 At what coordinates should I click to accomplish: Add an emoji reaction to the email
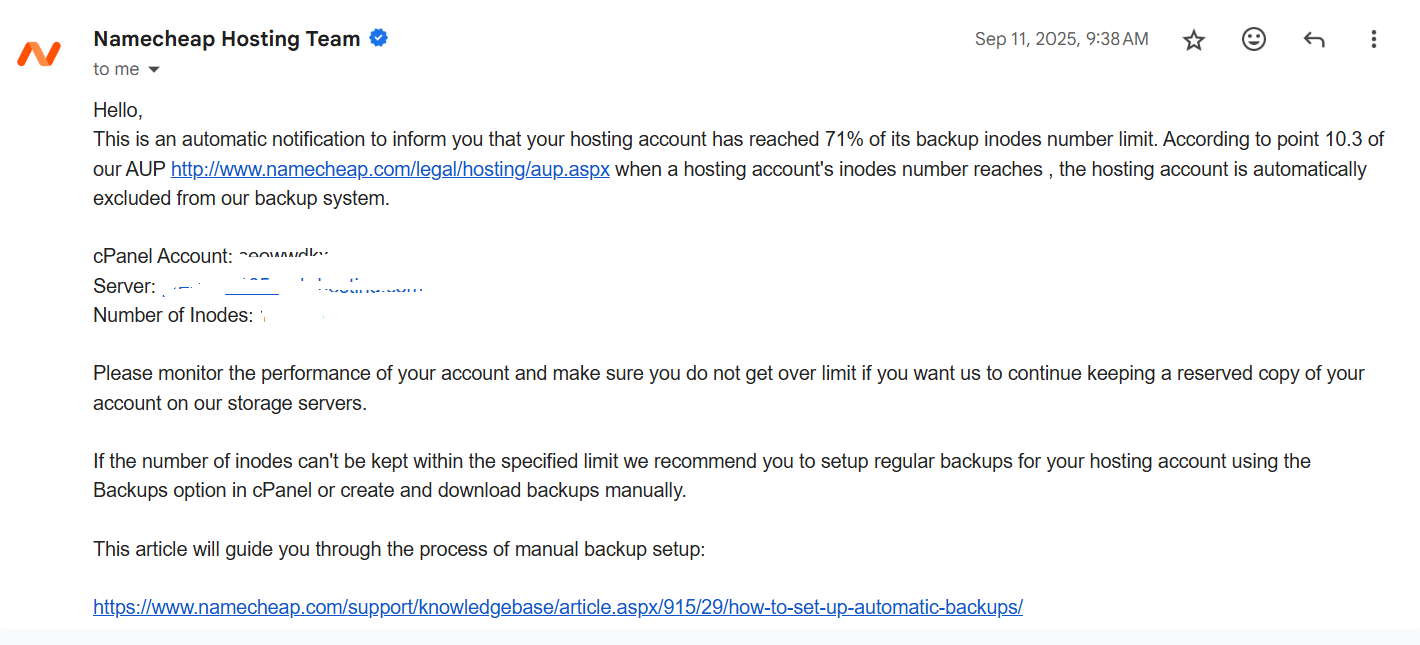(x=1253, y=40)
